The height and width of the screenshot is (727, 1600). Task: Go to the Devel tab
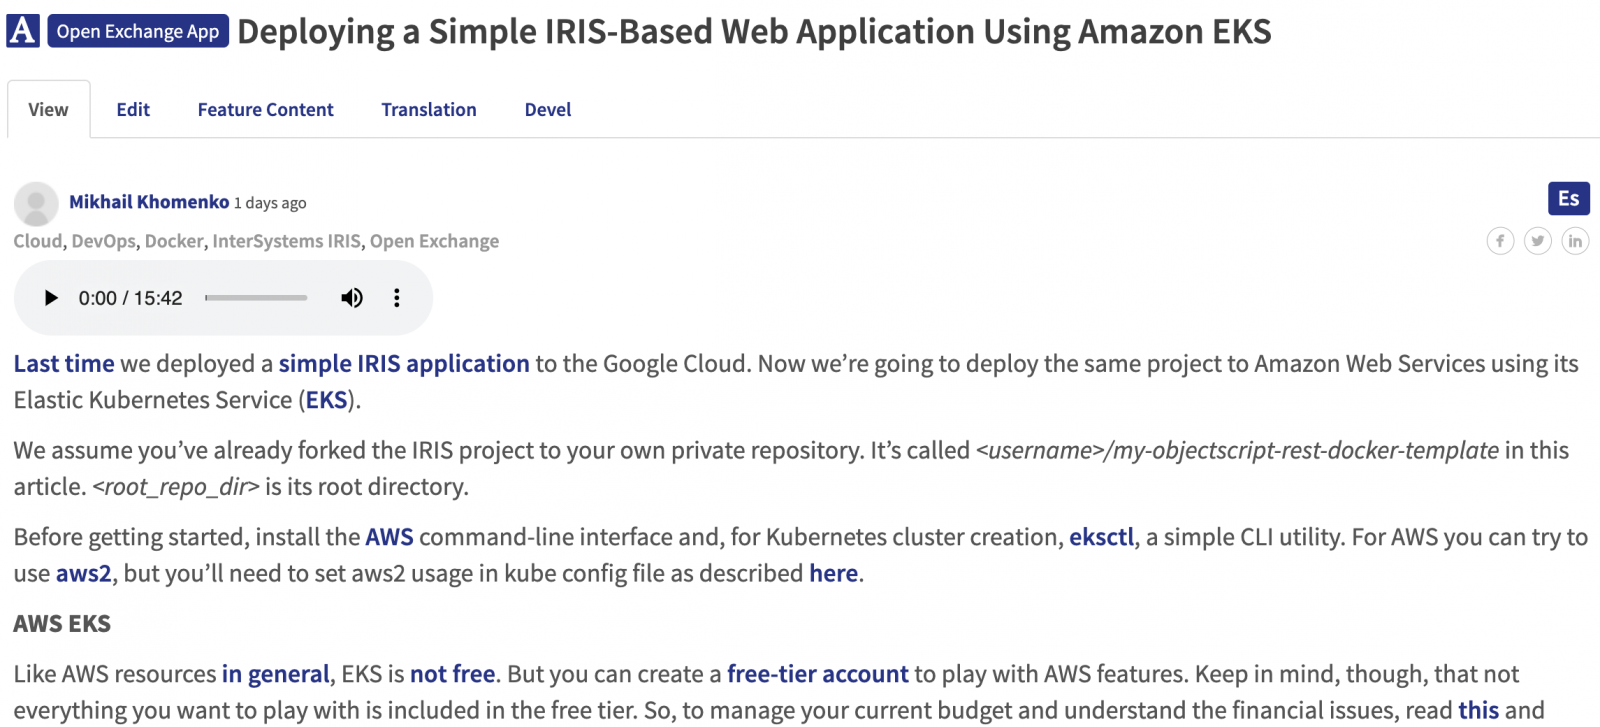(x=548, y=109)
